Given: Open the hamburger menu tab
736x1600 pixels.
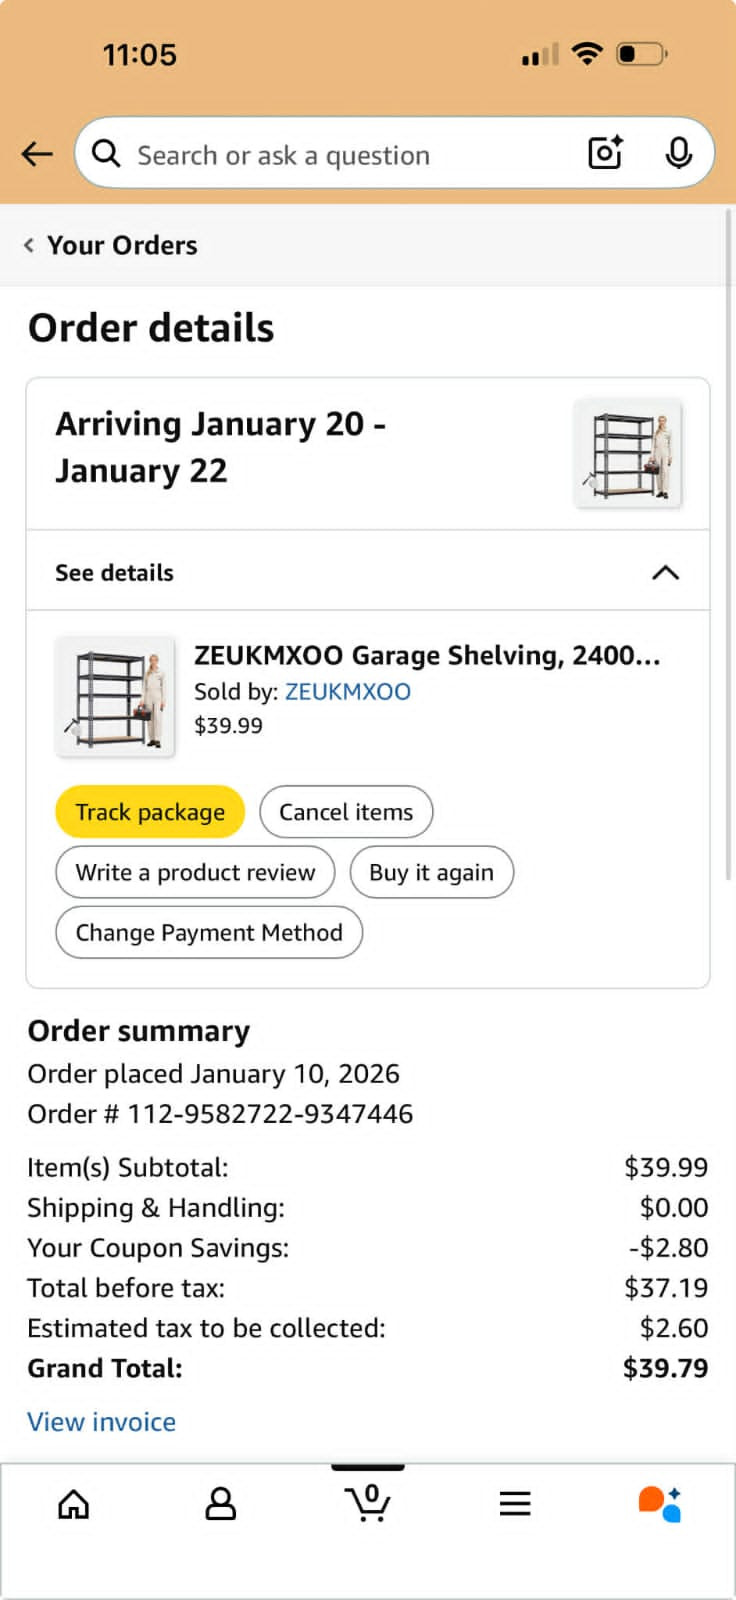Looking at the screenshot, I should (515, 1504).
